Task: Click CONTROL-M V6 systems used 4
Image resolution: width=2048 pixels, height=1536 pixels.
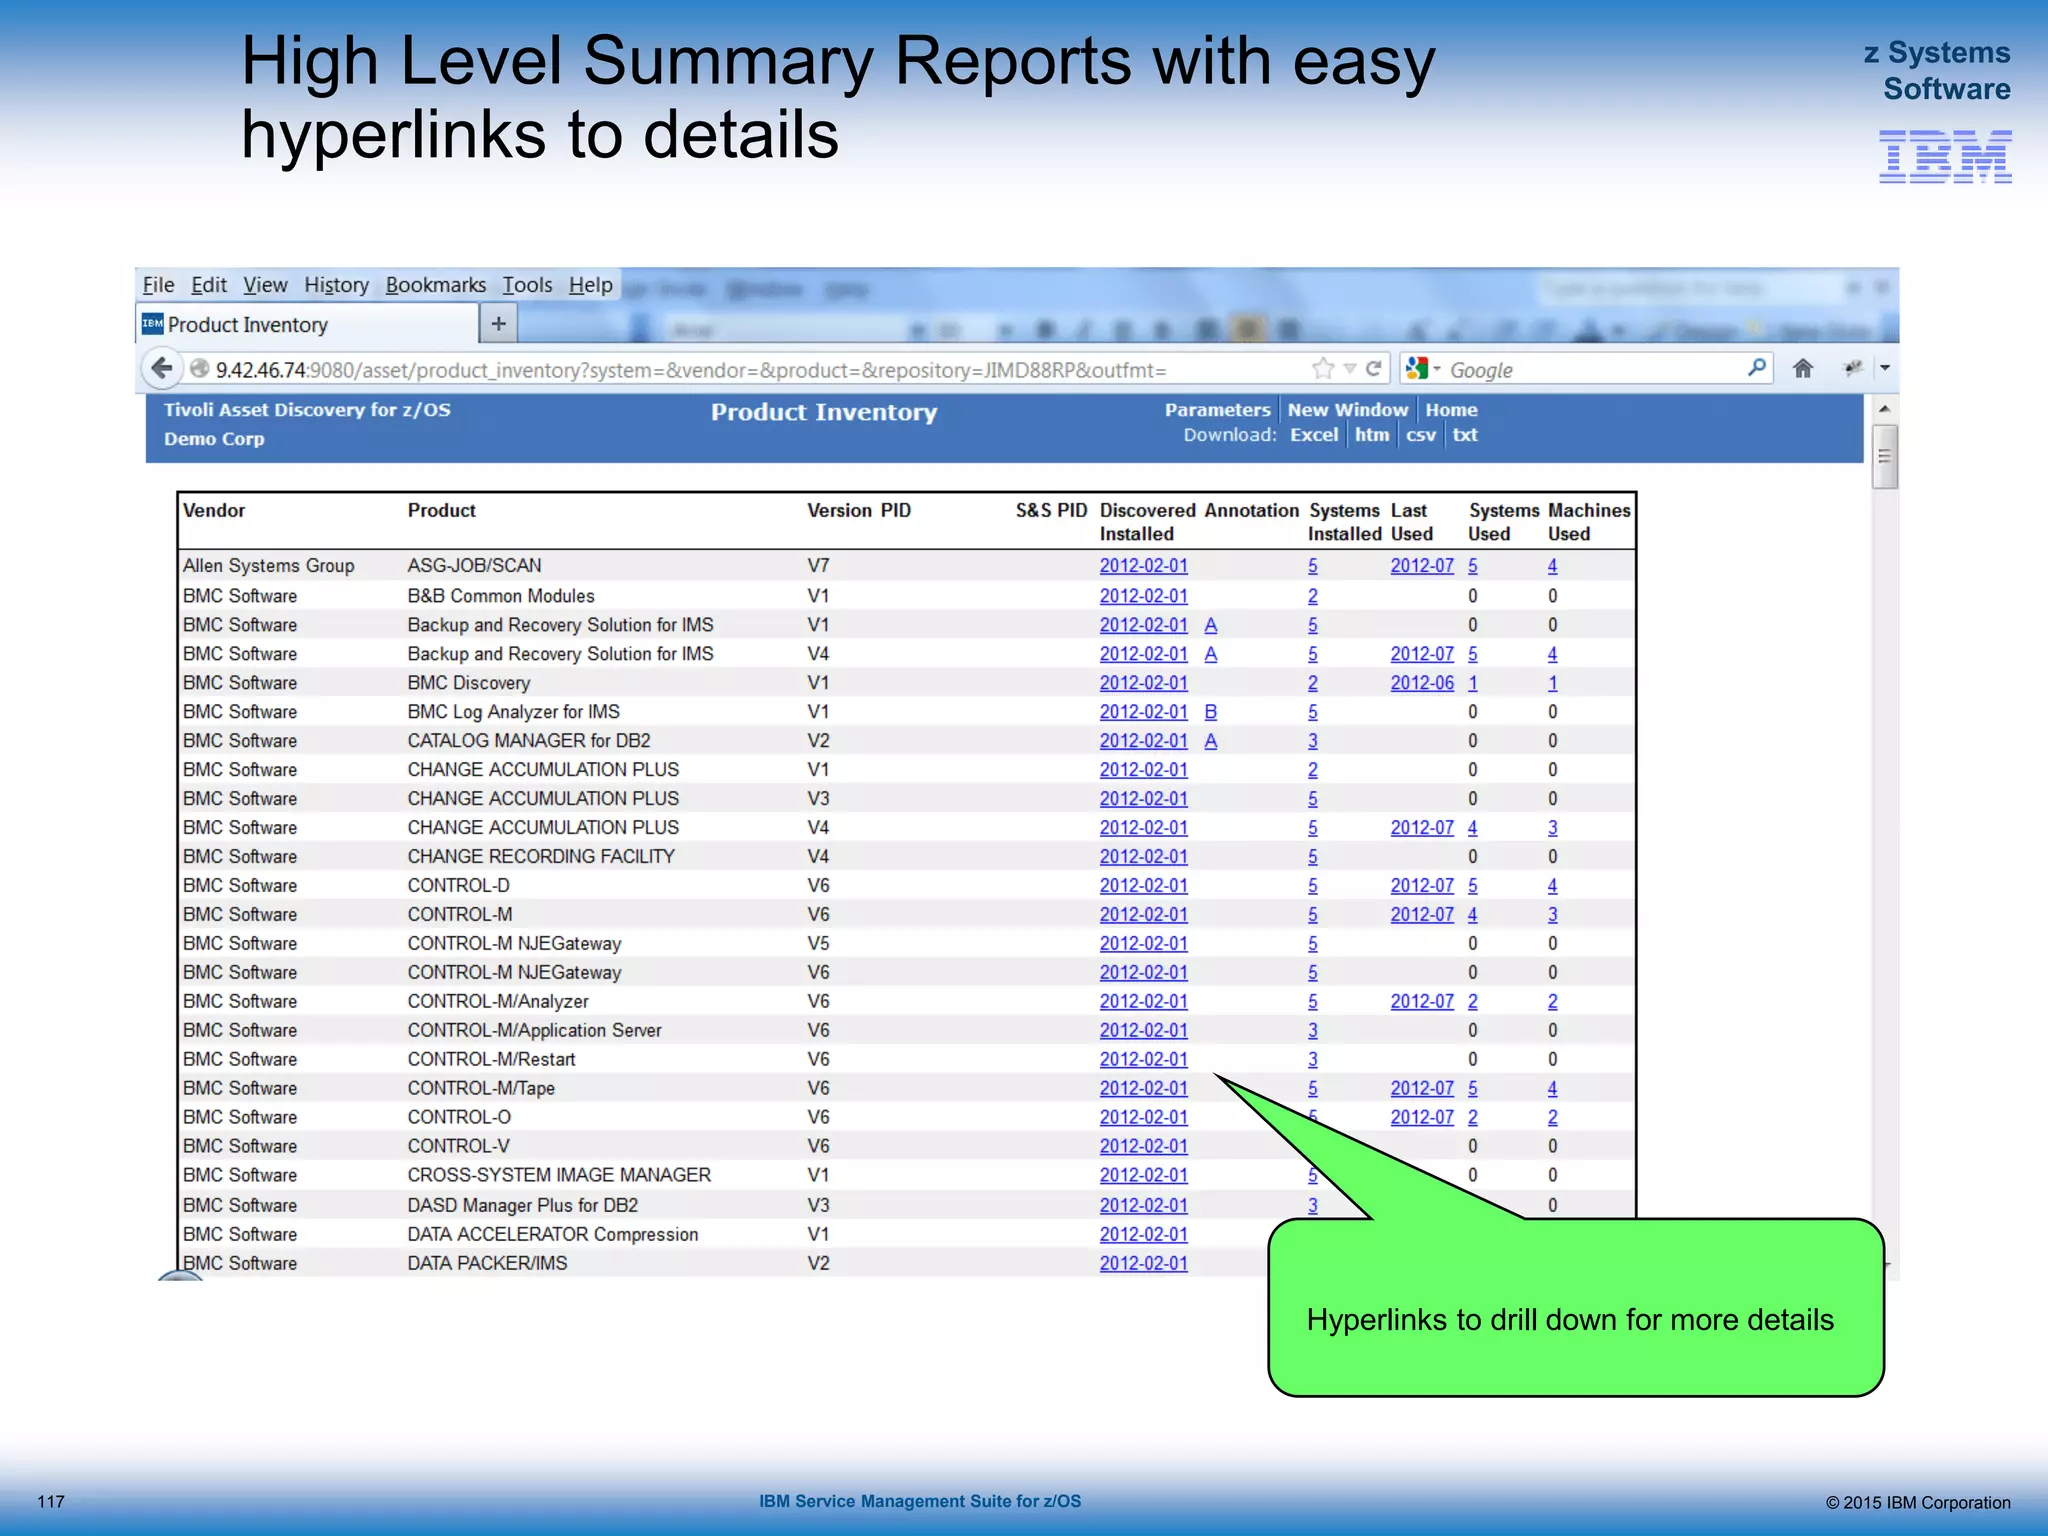Action: (x=1472, y=915)
